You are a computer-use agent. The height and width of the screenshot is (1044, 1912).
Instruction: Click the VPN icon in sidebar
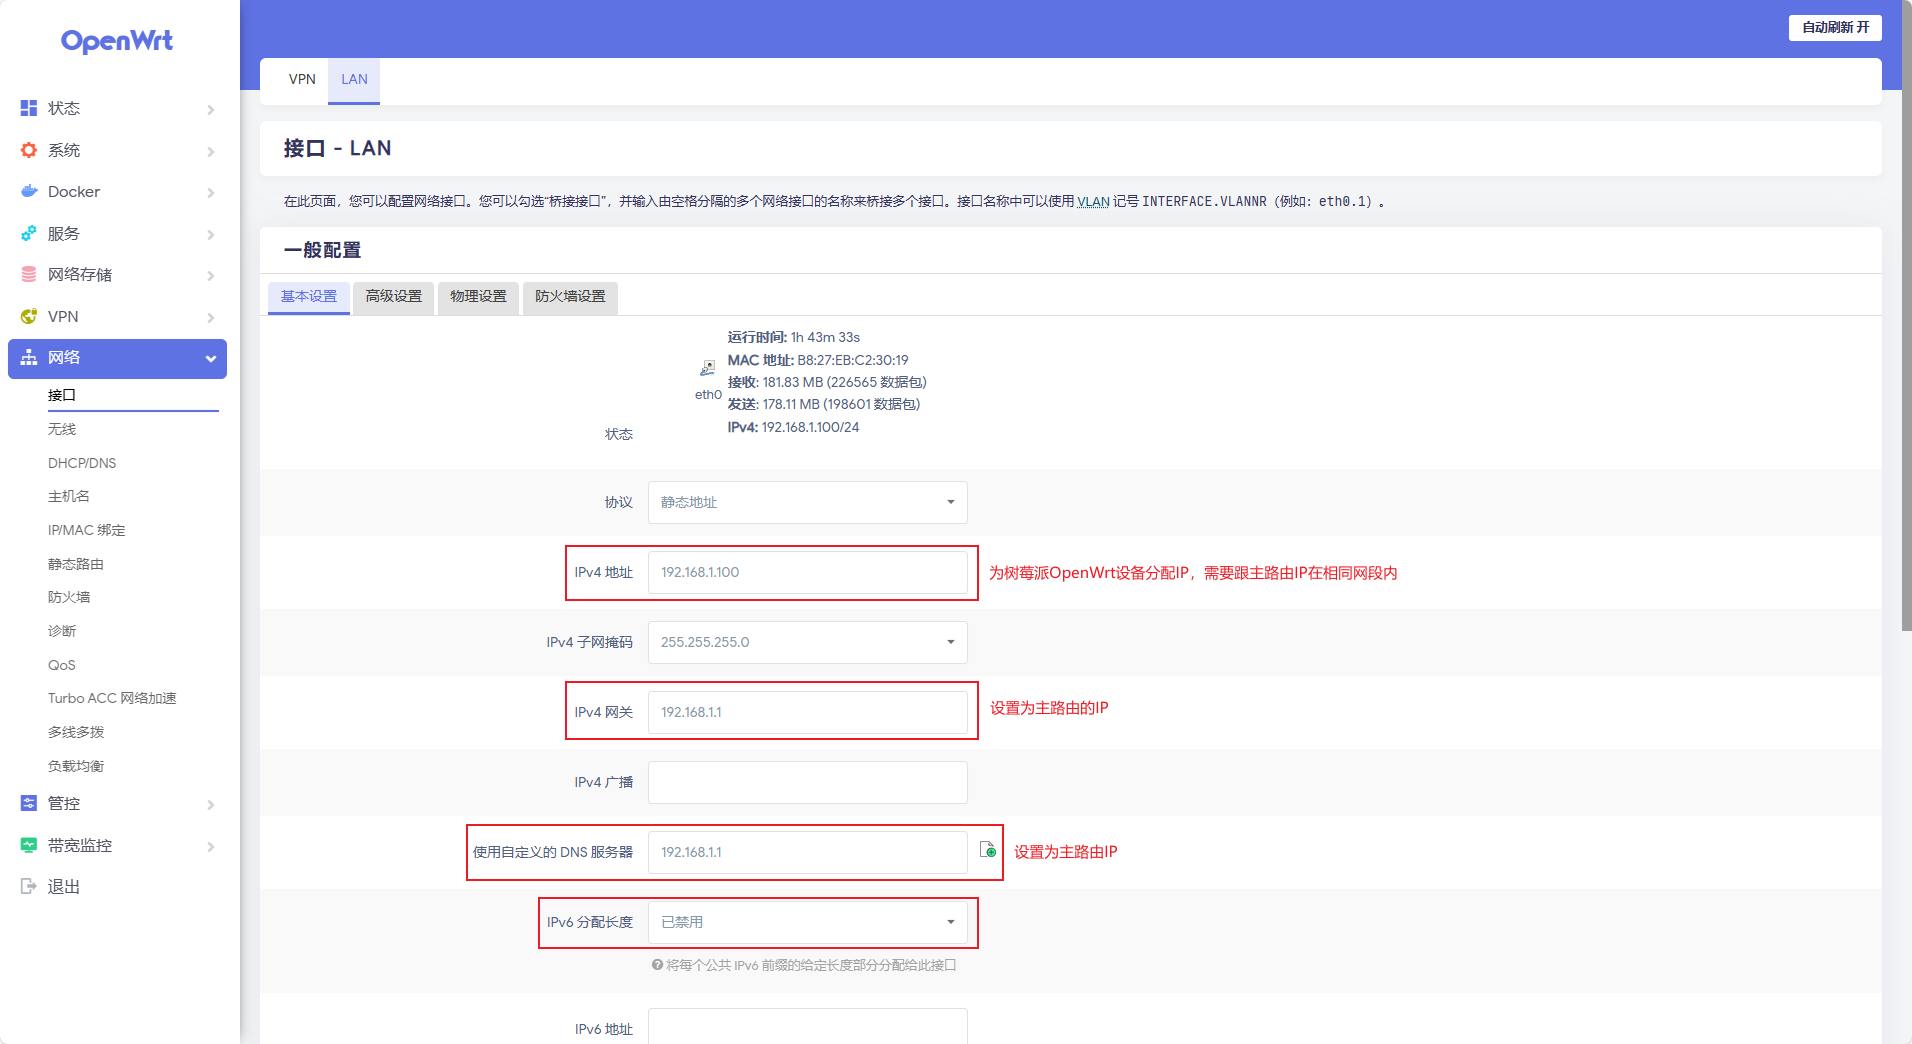[x=29, y=316]
